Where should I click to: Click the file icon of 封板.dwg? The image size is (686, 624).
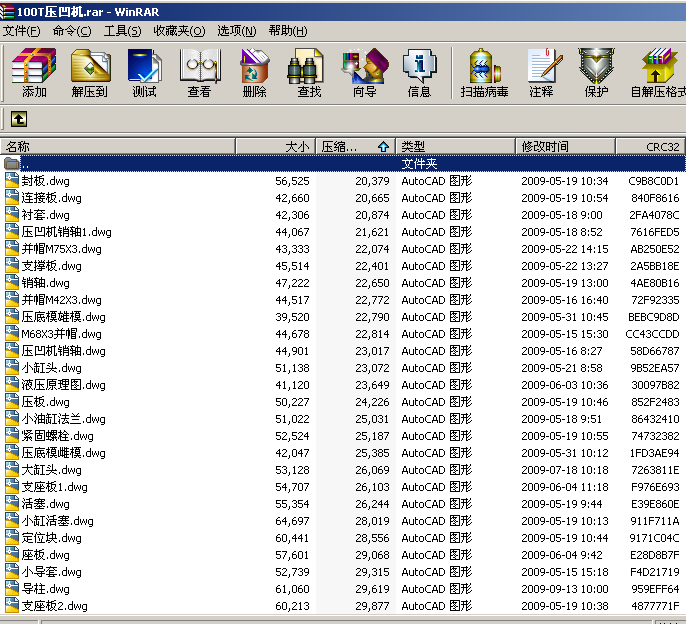tap(12, 181)
